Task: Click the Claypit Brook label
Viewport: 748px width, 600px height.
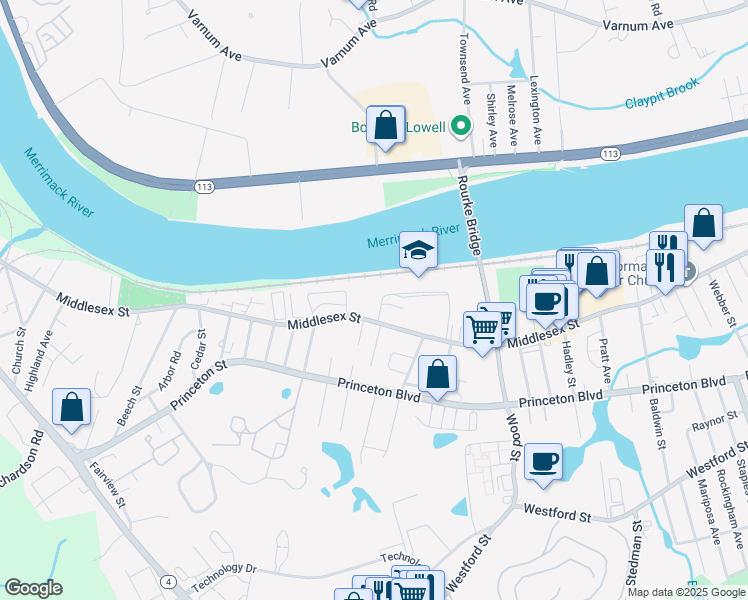Action: [x=662, y=93]
